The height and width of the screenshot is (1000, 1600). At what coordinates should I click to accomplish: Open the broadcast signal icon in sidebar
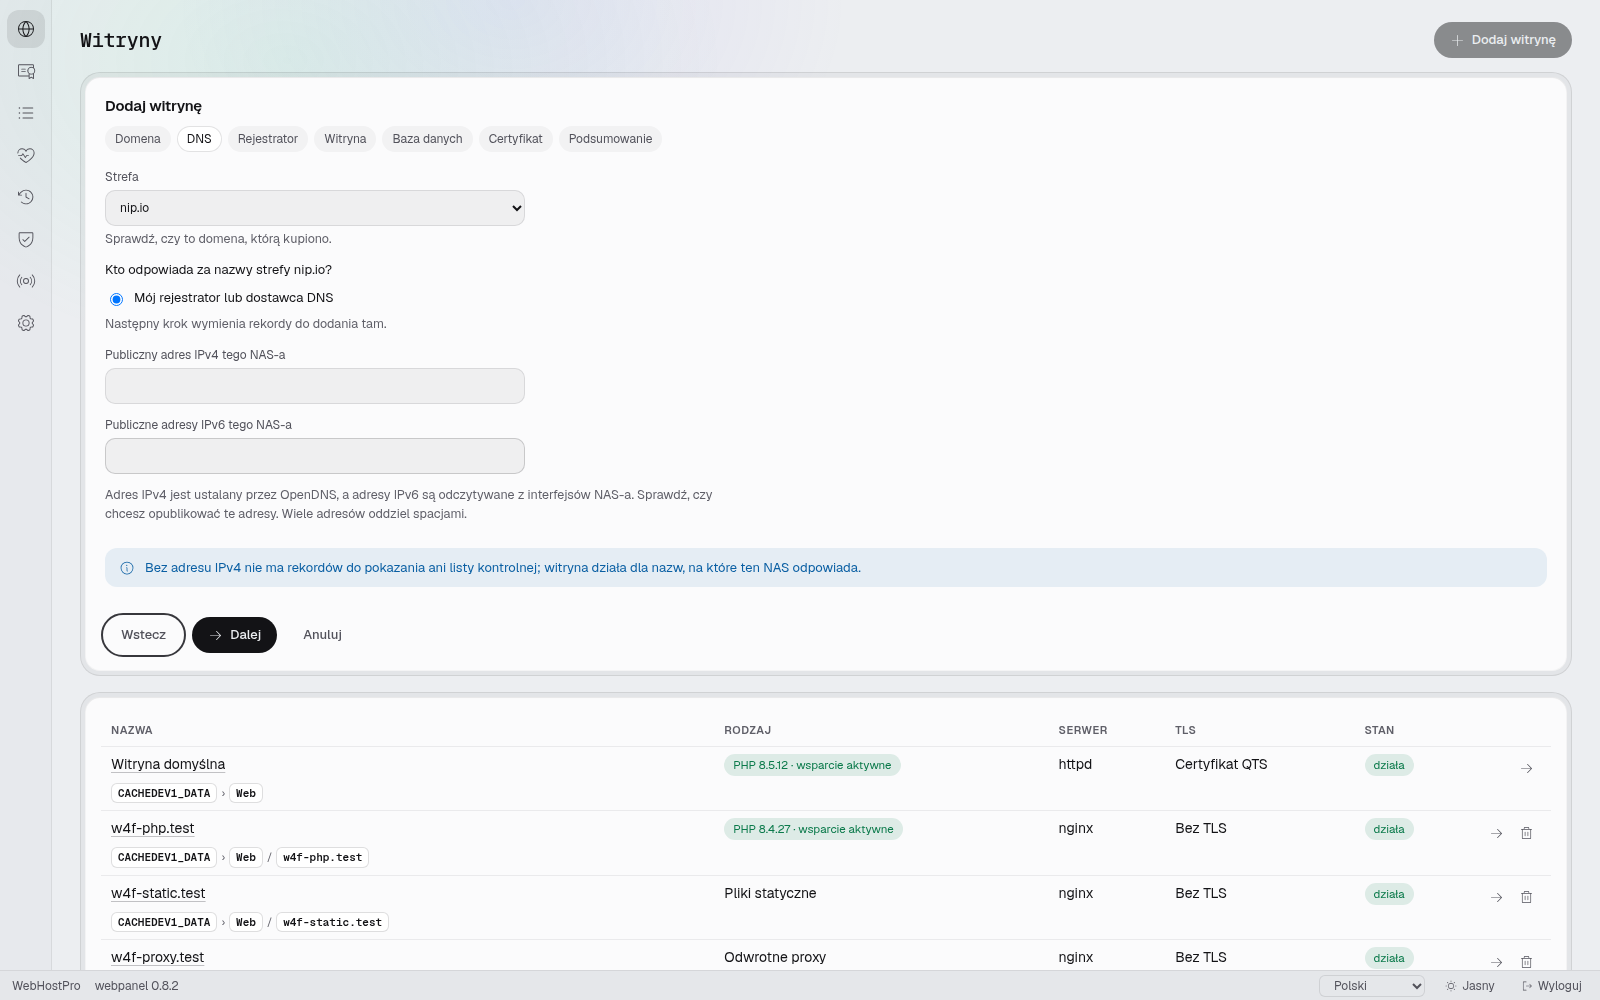26,281
